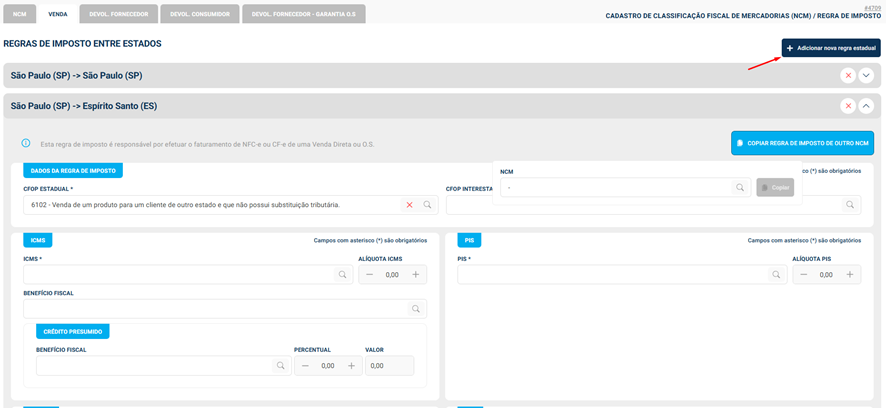
Task: Click Adicionar nova regra estadual button
Action: pos(831,48)
